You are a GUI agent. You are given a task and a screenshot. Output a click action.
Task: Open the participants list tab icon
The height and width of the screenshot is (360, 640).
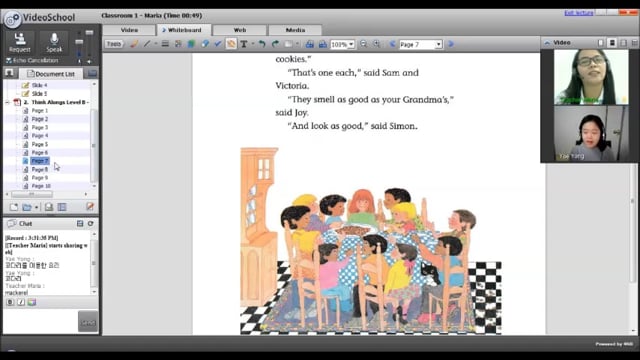[x=9, y=73]
